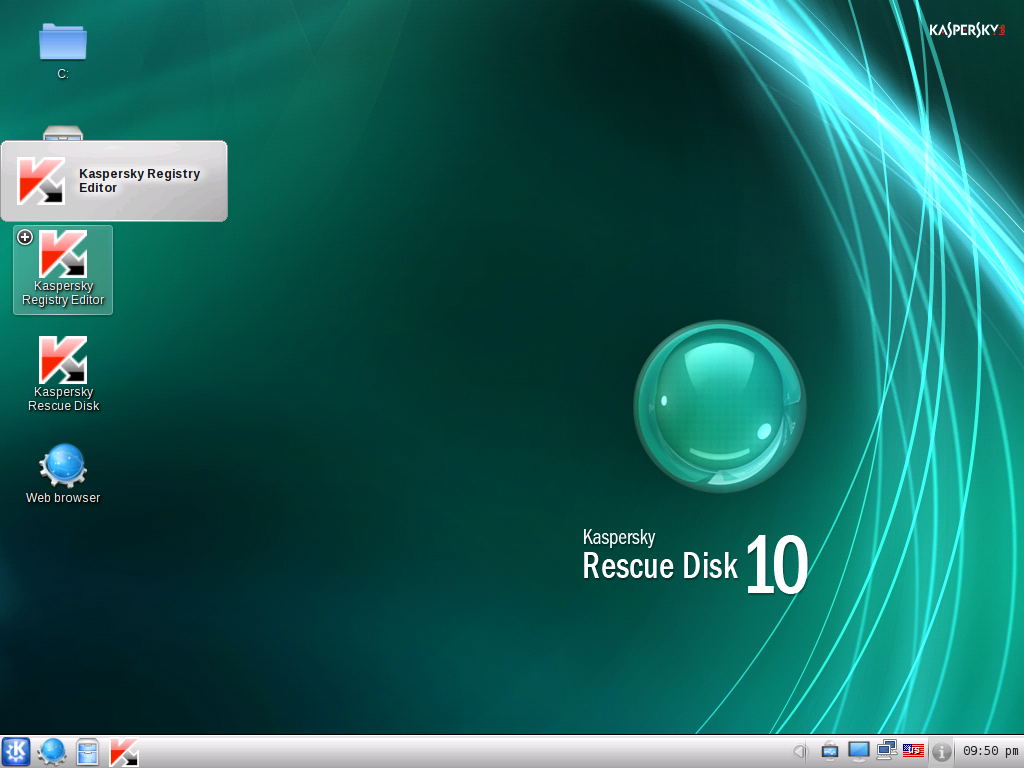Launch web browser from the taskbar
Screen dimensions: 1024x768
click(51, 751)
